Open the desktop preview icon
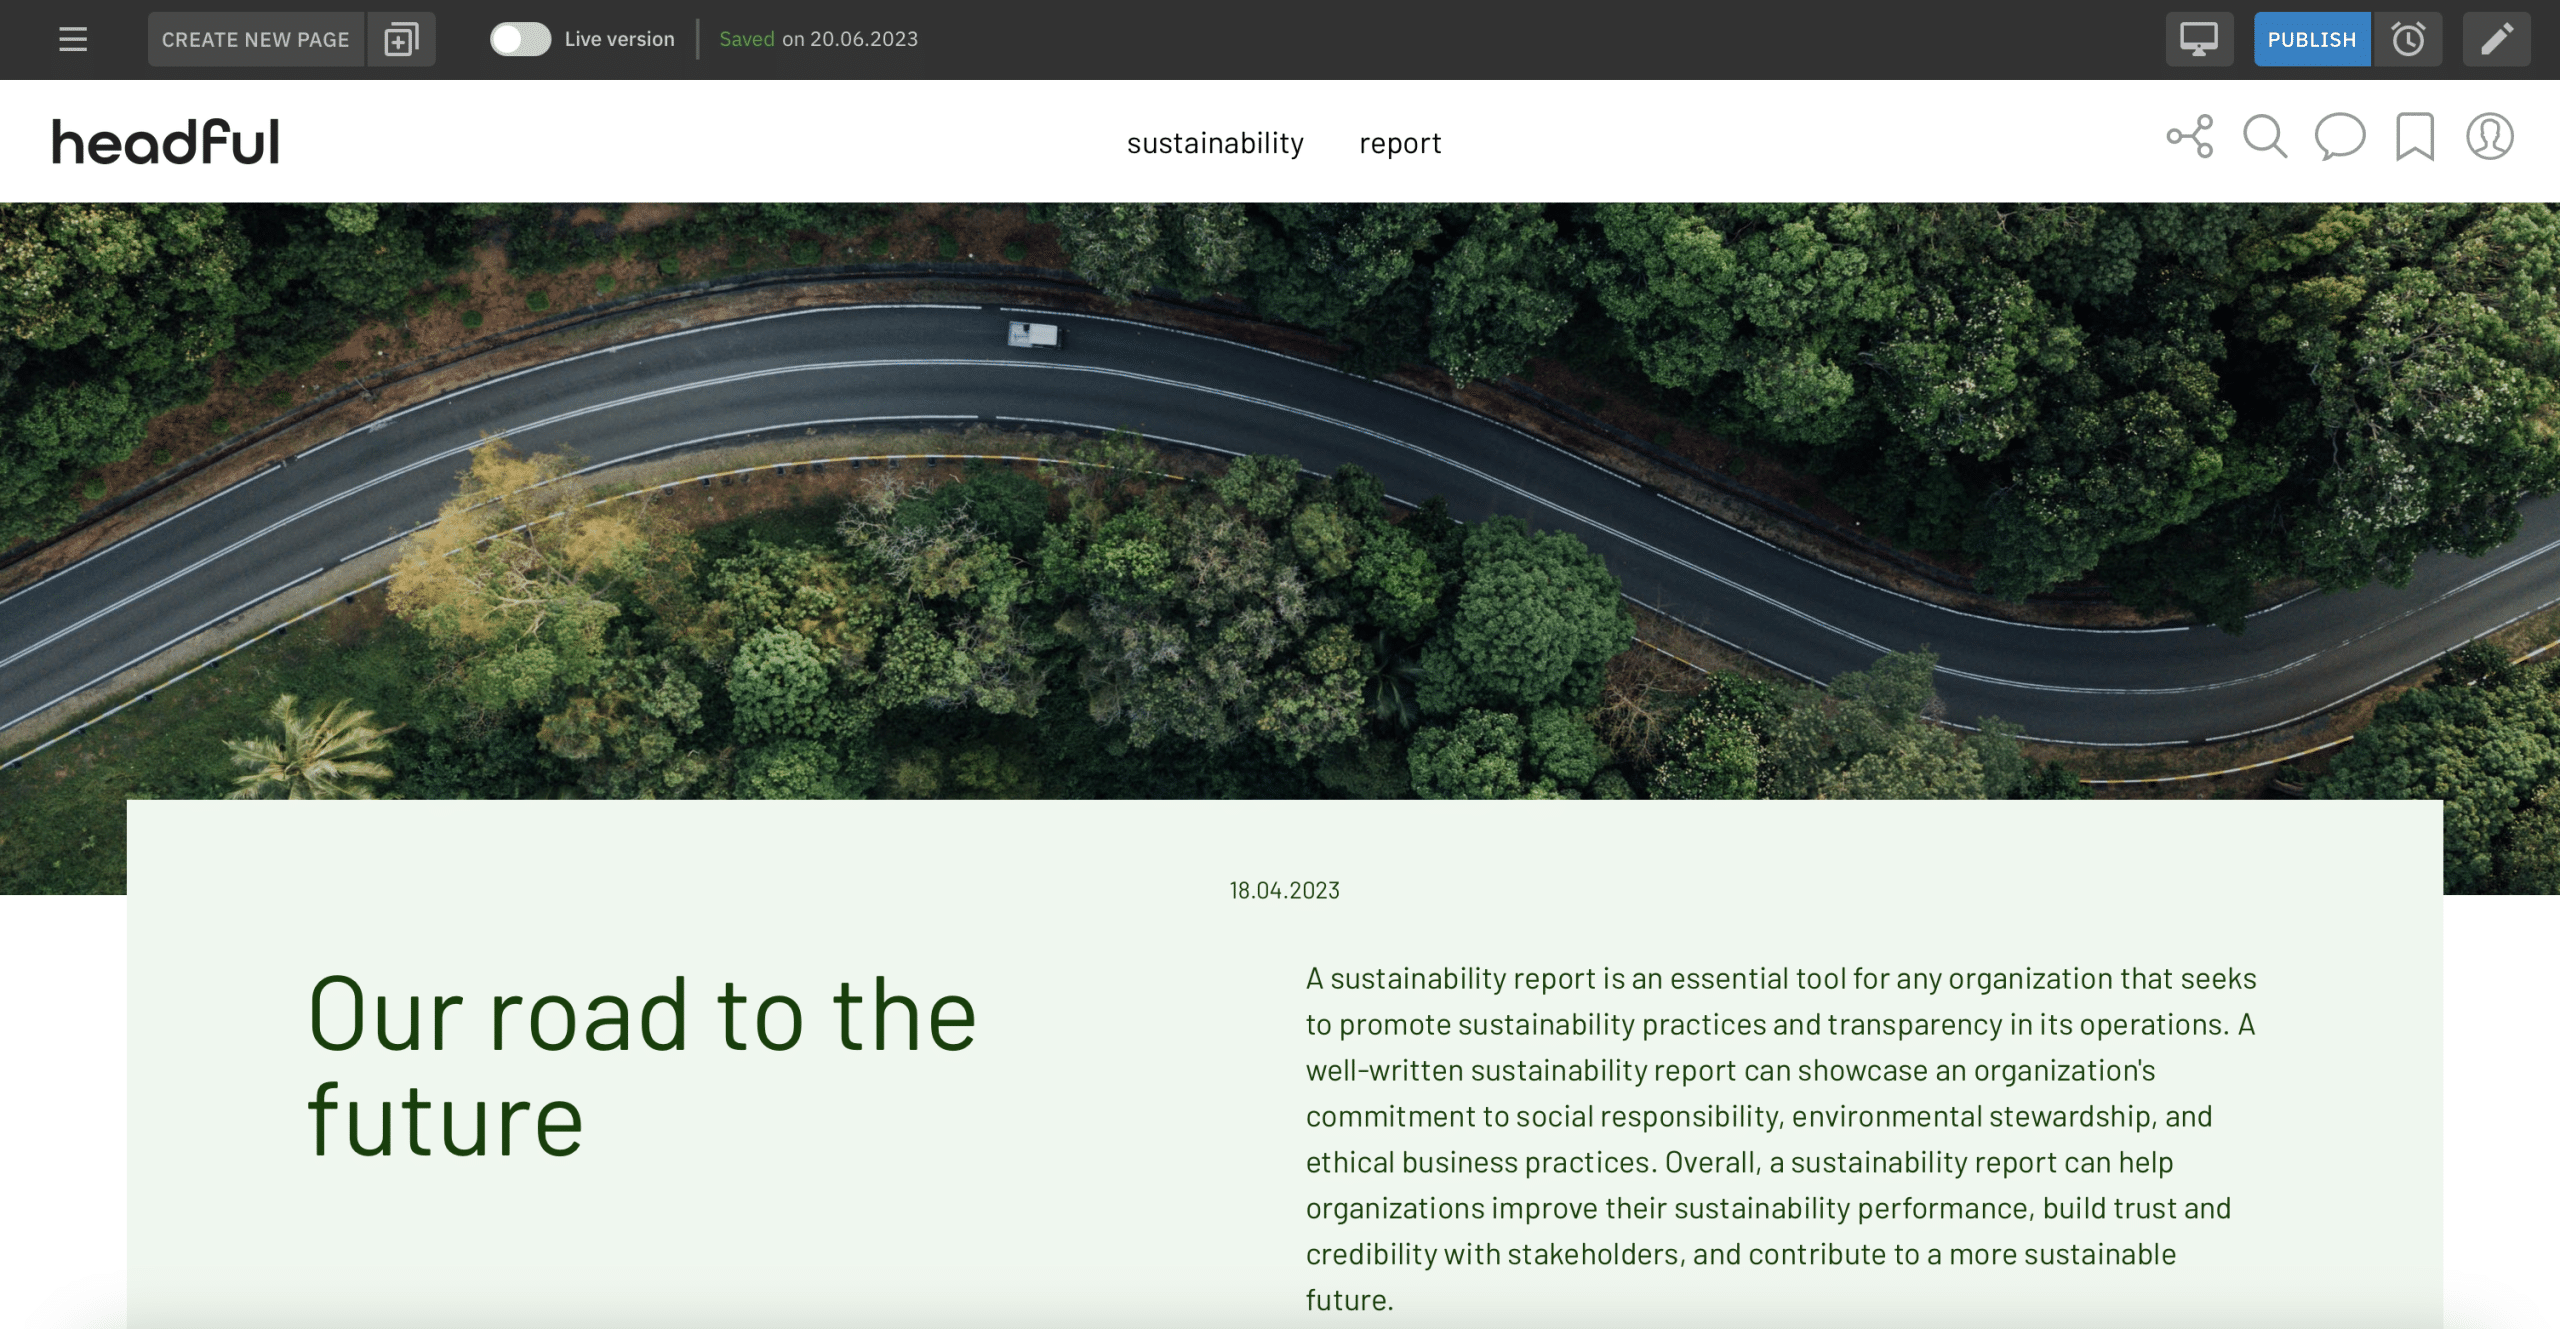This screenshot has height=1329, width=2560. (x=2199, y=39)
